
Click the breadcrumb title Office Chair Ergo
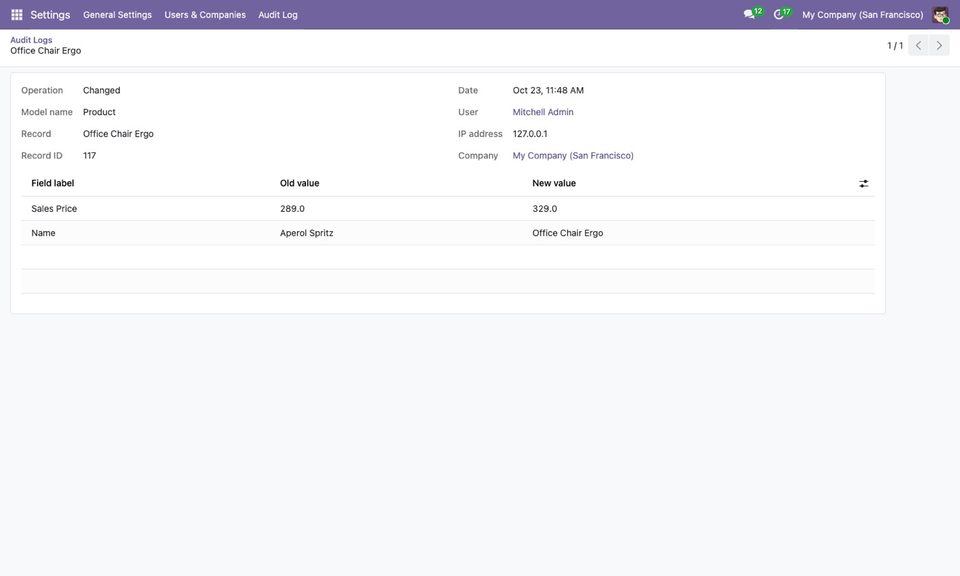point(46,51)
